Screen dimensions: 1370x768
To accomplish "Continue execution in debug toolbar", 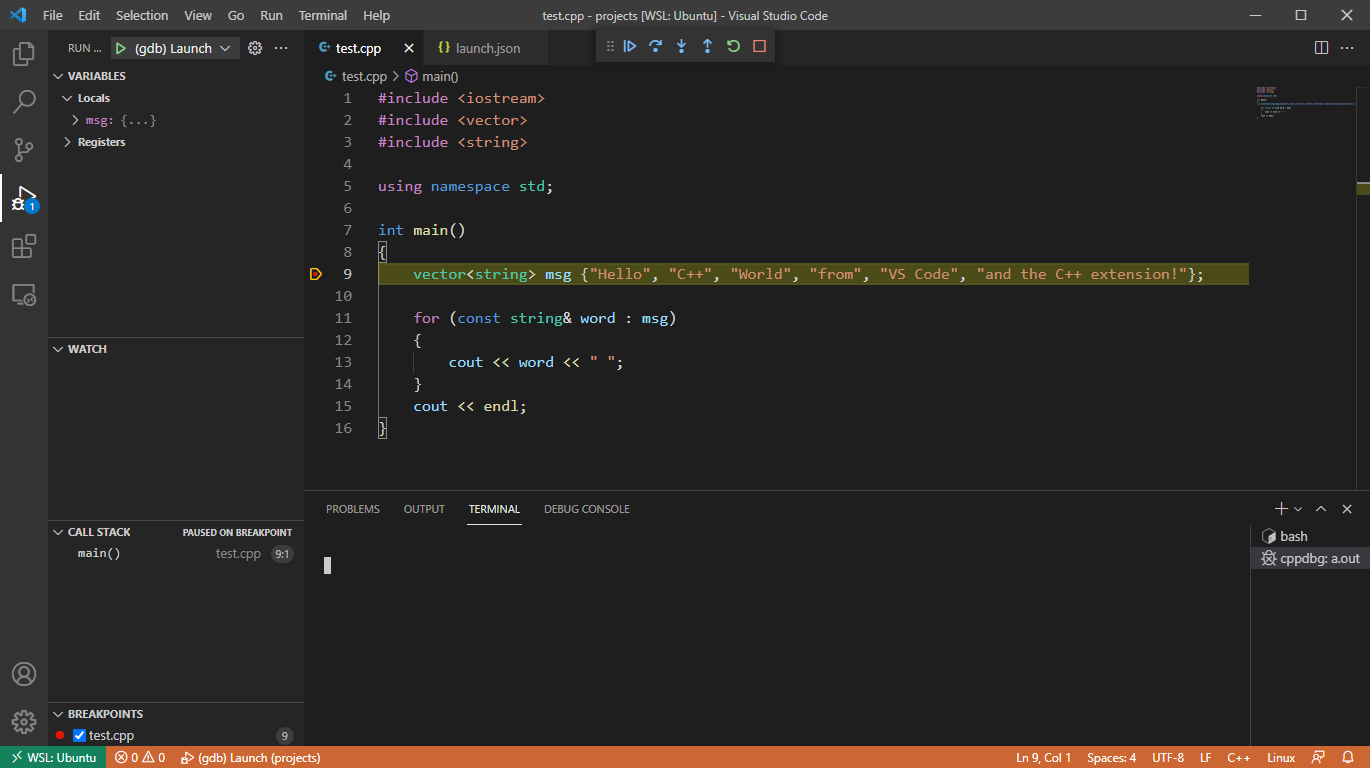I will pos(630,46).
